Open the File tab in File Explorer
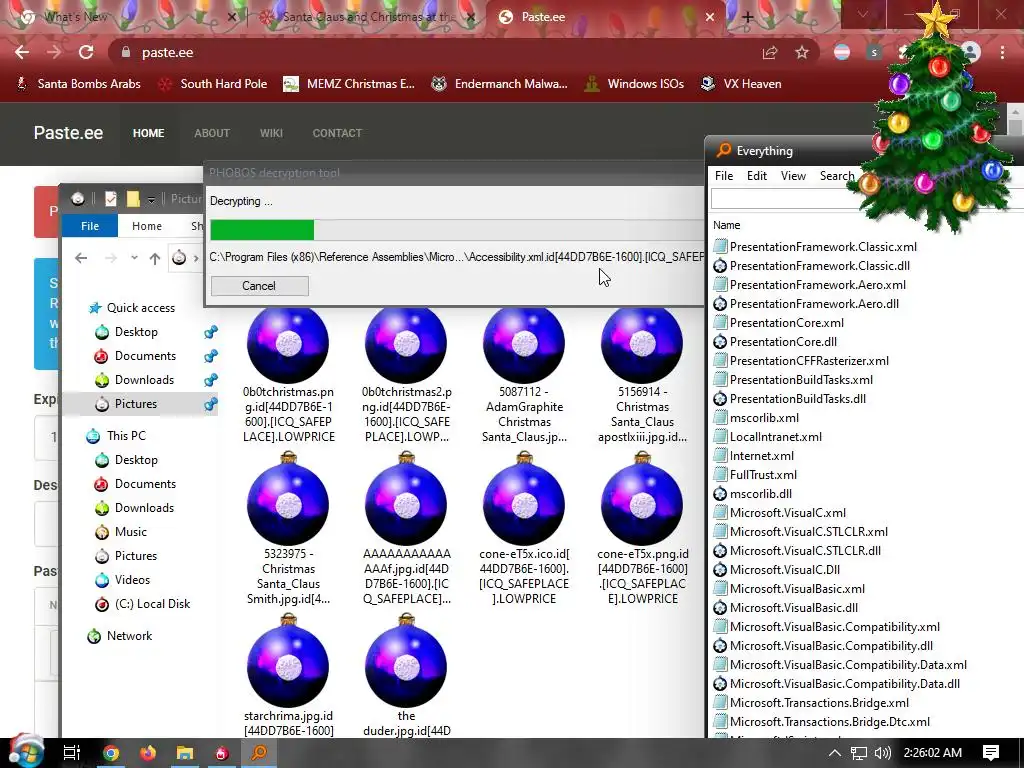This screenshot has height=768, width=1024. tap(90, 226)
